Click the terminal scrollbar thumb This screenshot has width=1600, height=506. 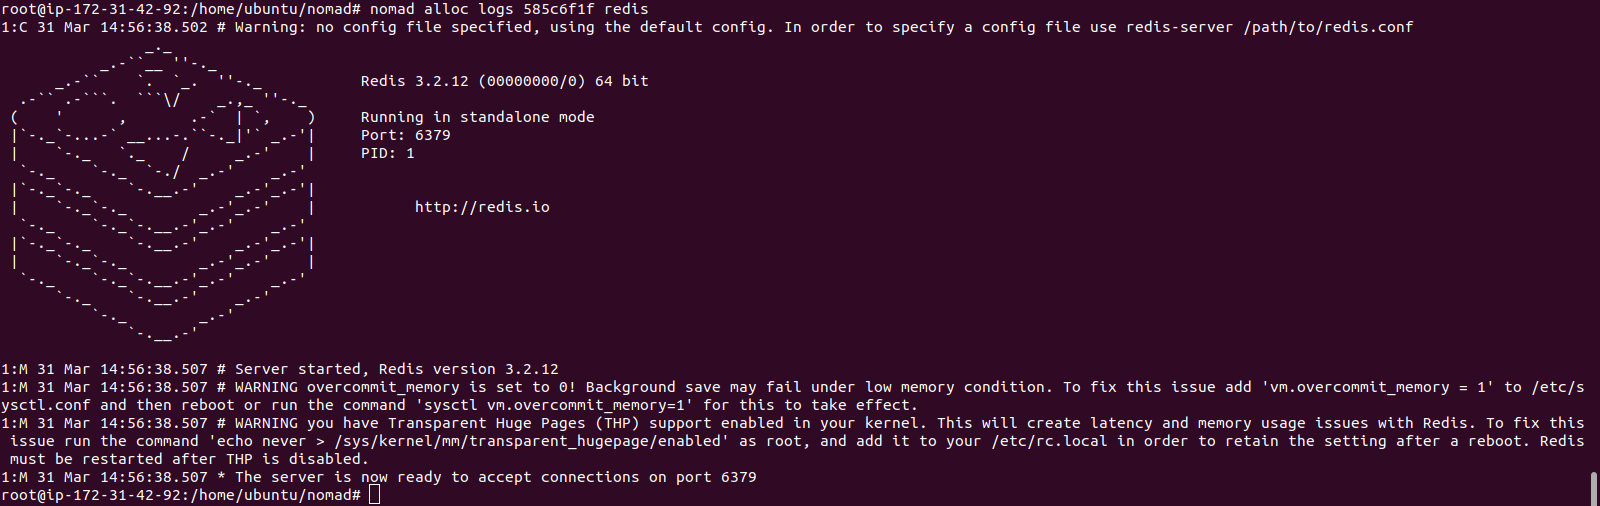1593,489
